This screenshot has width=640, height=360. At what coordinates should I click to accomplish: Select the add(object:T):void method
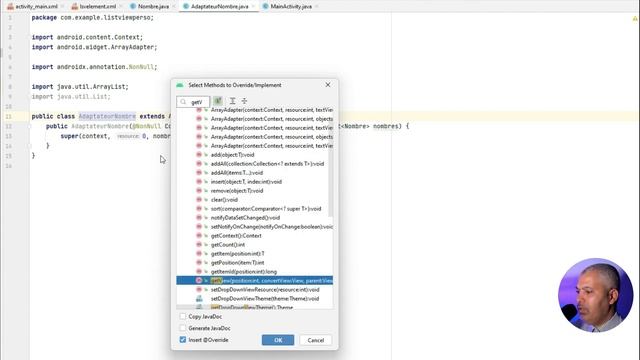coord(255,155)
